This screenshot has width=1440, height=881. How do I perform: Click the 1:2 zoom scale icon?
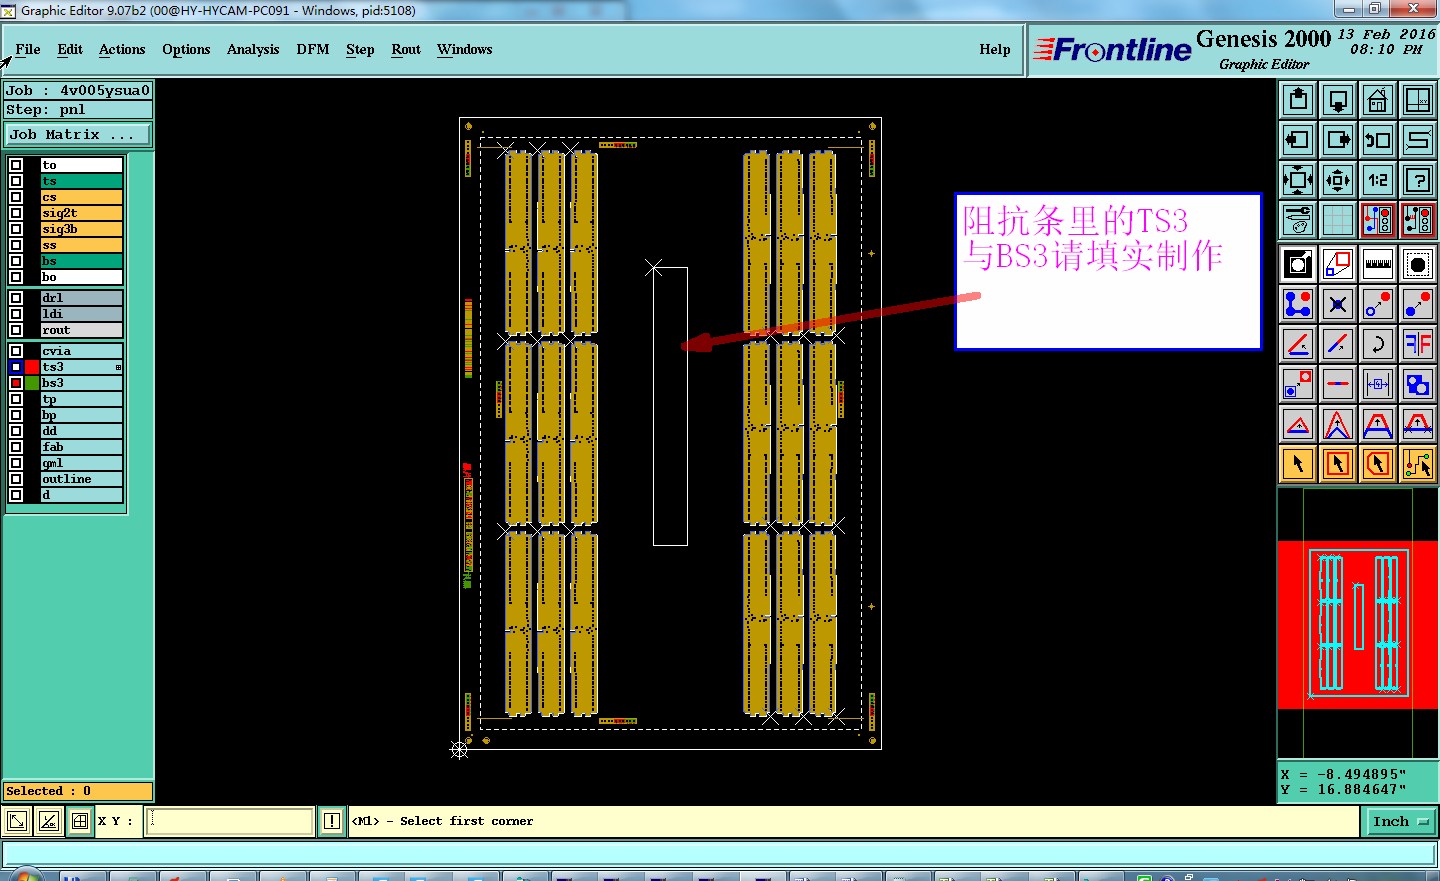pyautogui.click(x=1378, y=180)
